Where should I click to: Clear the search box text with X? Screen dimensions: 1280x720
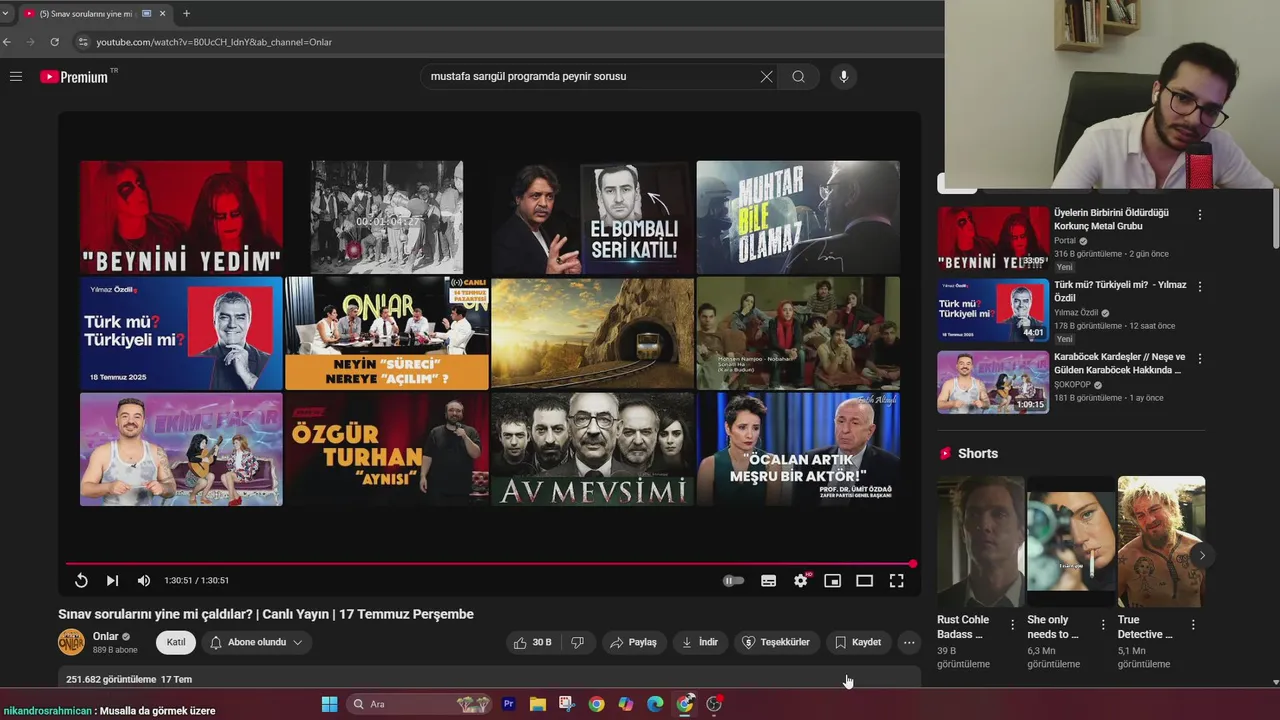click(766, 77)
